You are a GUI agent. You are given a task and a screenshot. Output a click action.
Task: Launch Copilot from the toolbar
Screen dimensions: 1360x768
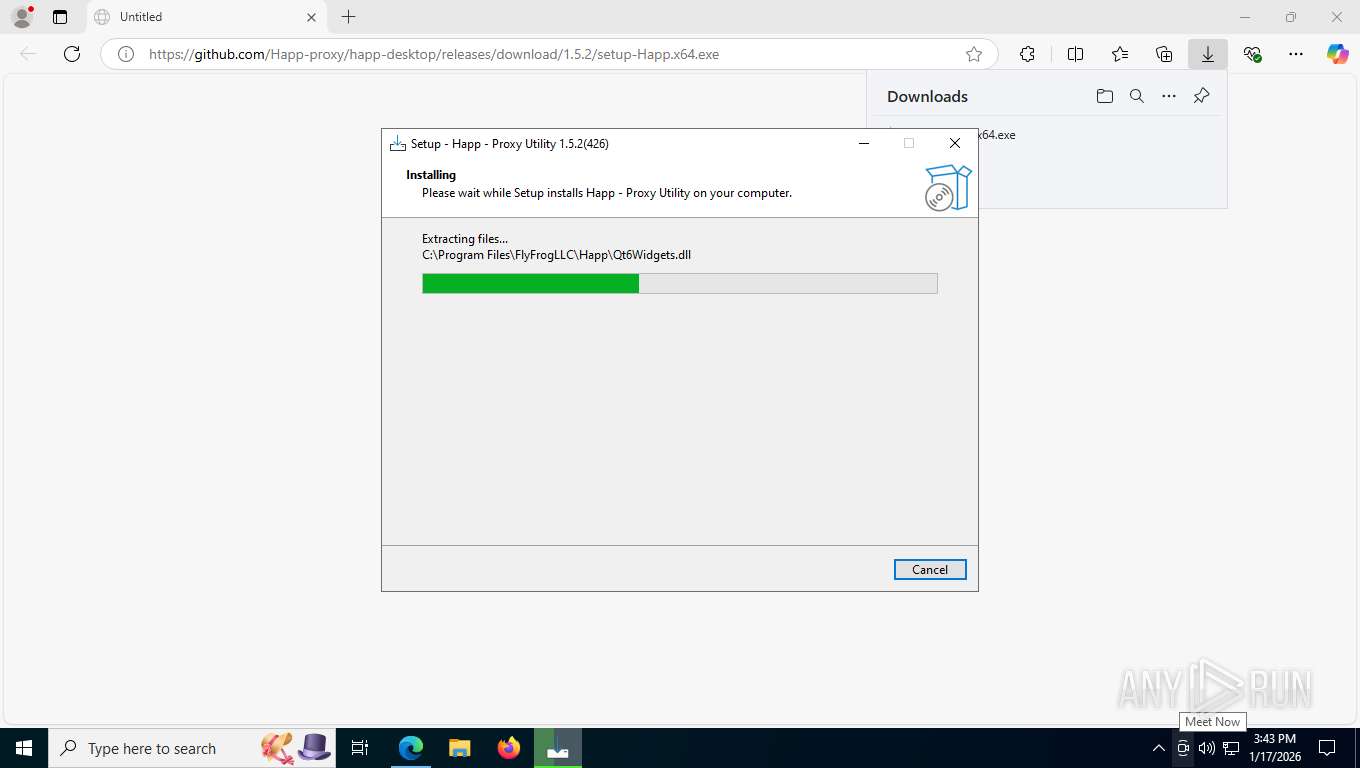(x=1338, y=54)
